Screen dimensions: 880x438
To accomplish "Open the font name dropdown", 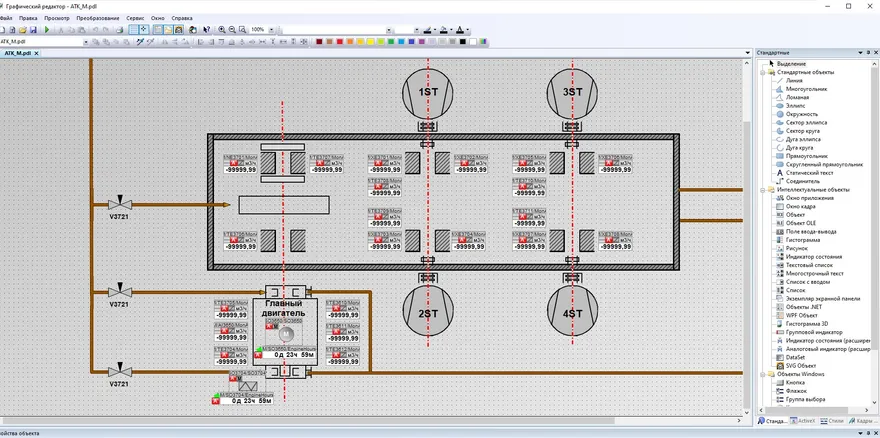I will tap(389, 30).
